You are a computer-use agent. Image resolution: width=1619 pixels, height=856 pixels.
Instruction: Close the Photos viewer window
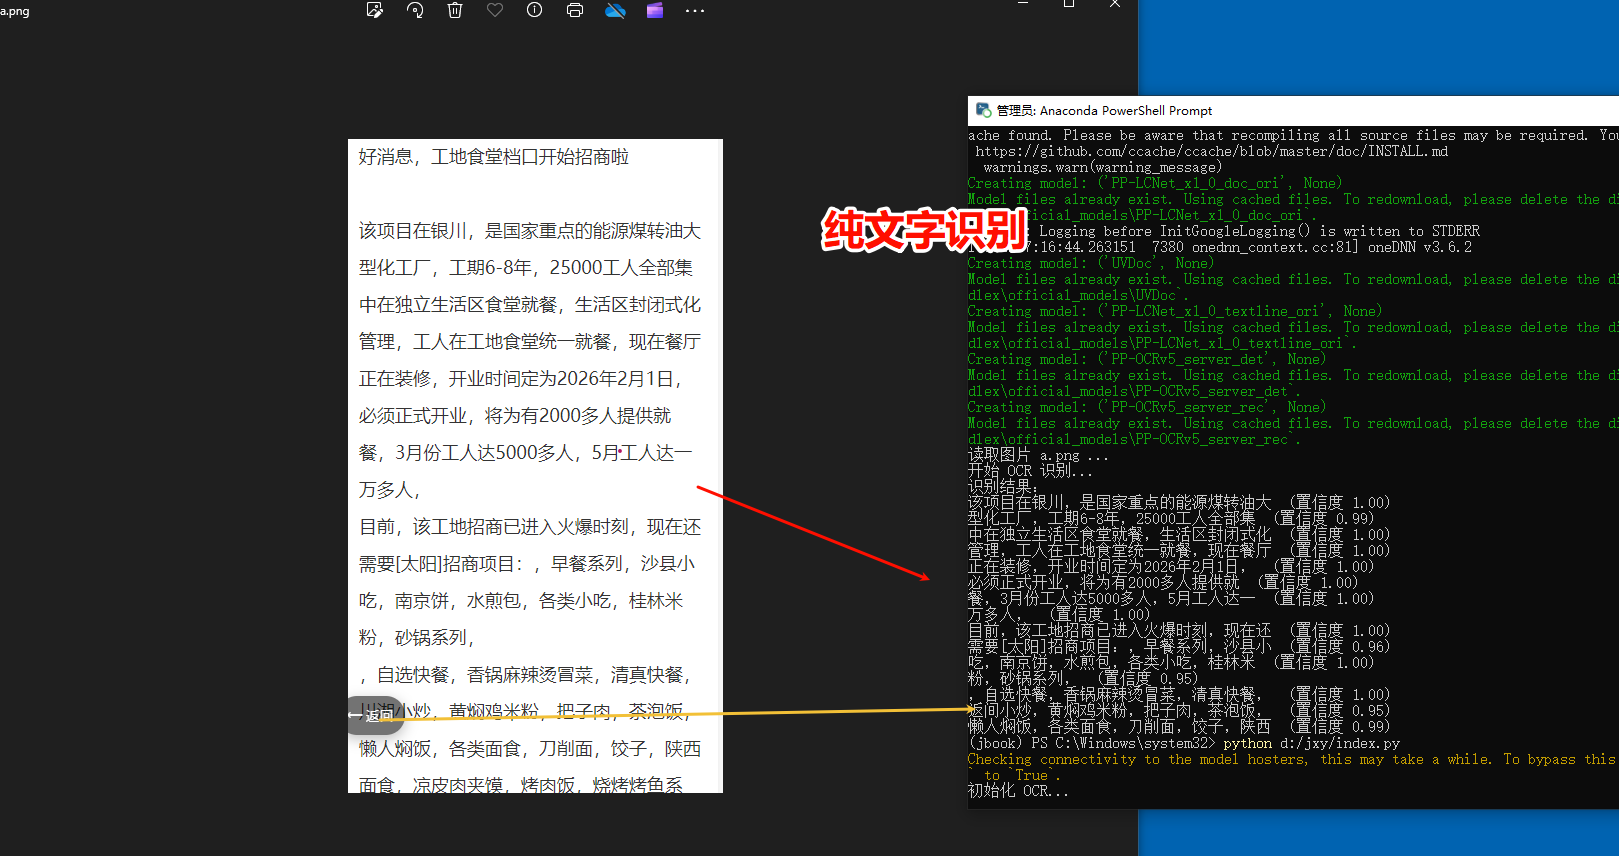coord(1115,5)
